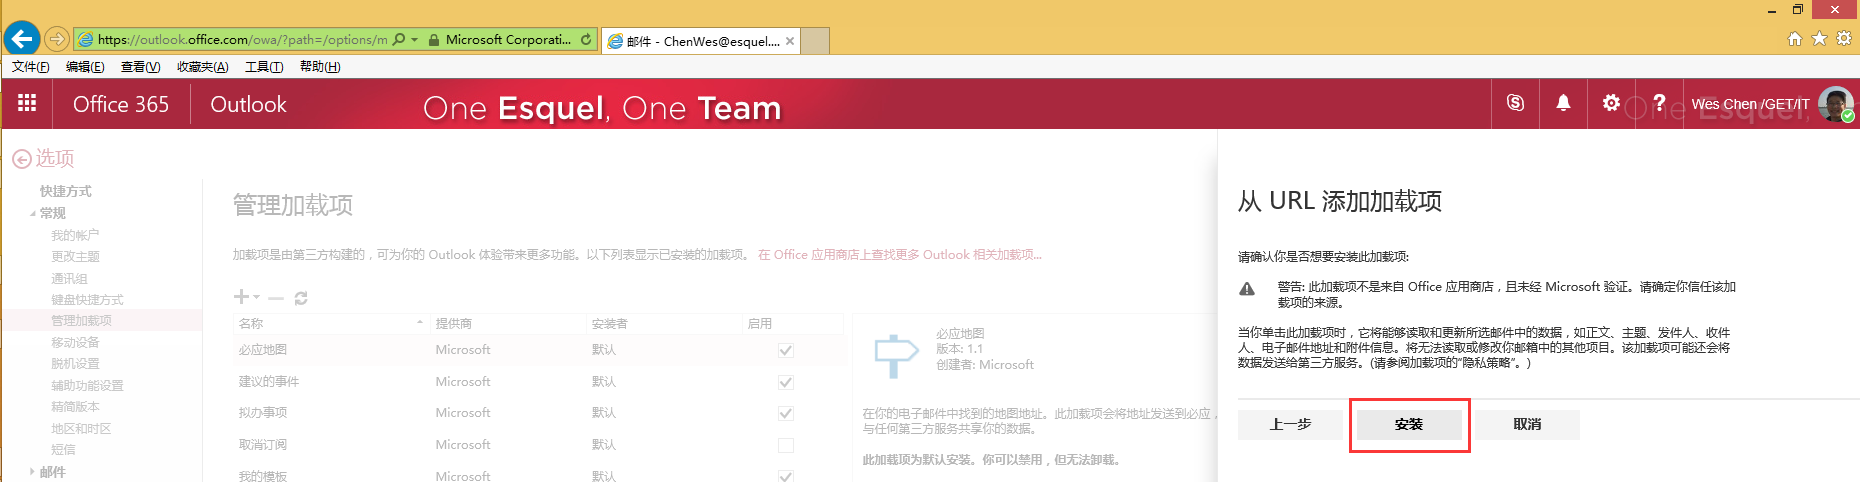
Task: Select 键盘快捷方式 in options tree
Action: coord(87,300)
